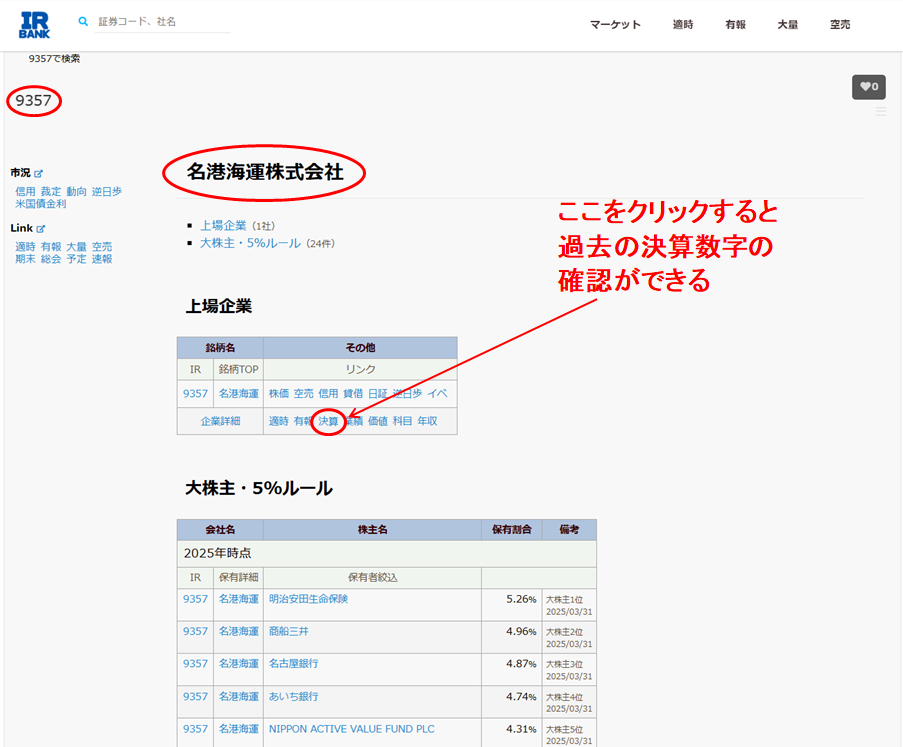Click the 企業詳細 link

pos(220,422)
